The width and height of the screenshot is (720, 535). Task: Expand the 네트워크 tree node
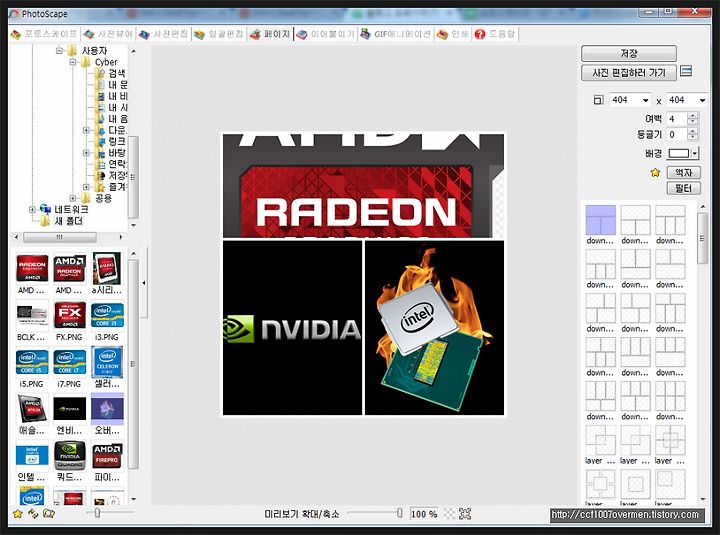[32, 210]
